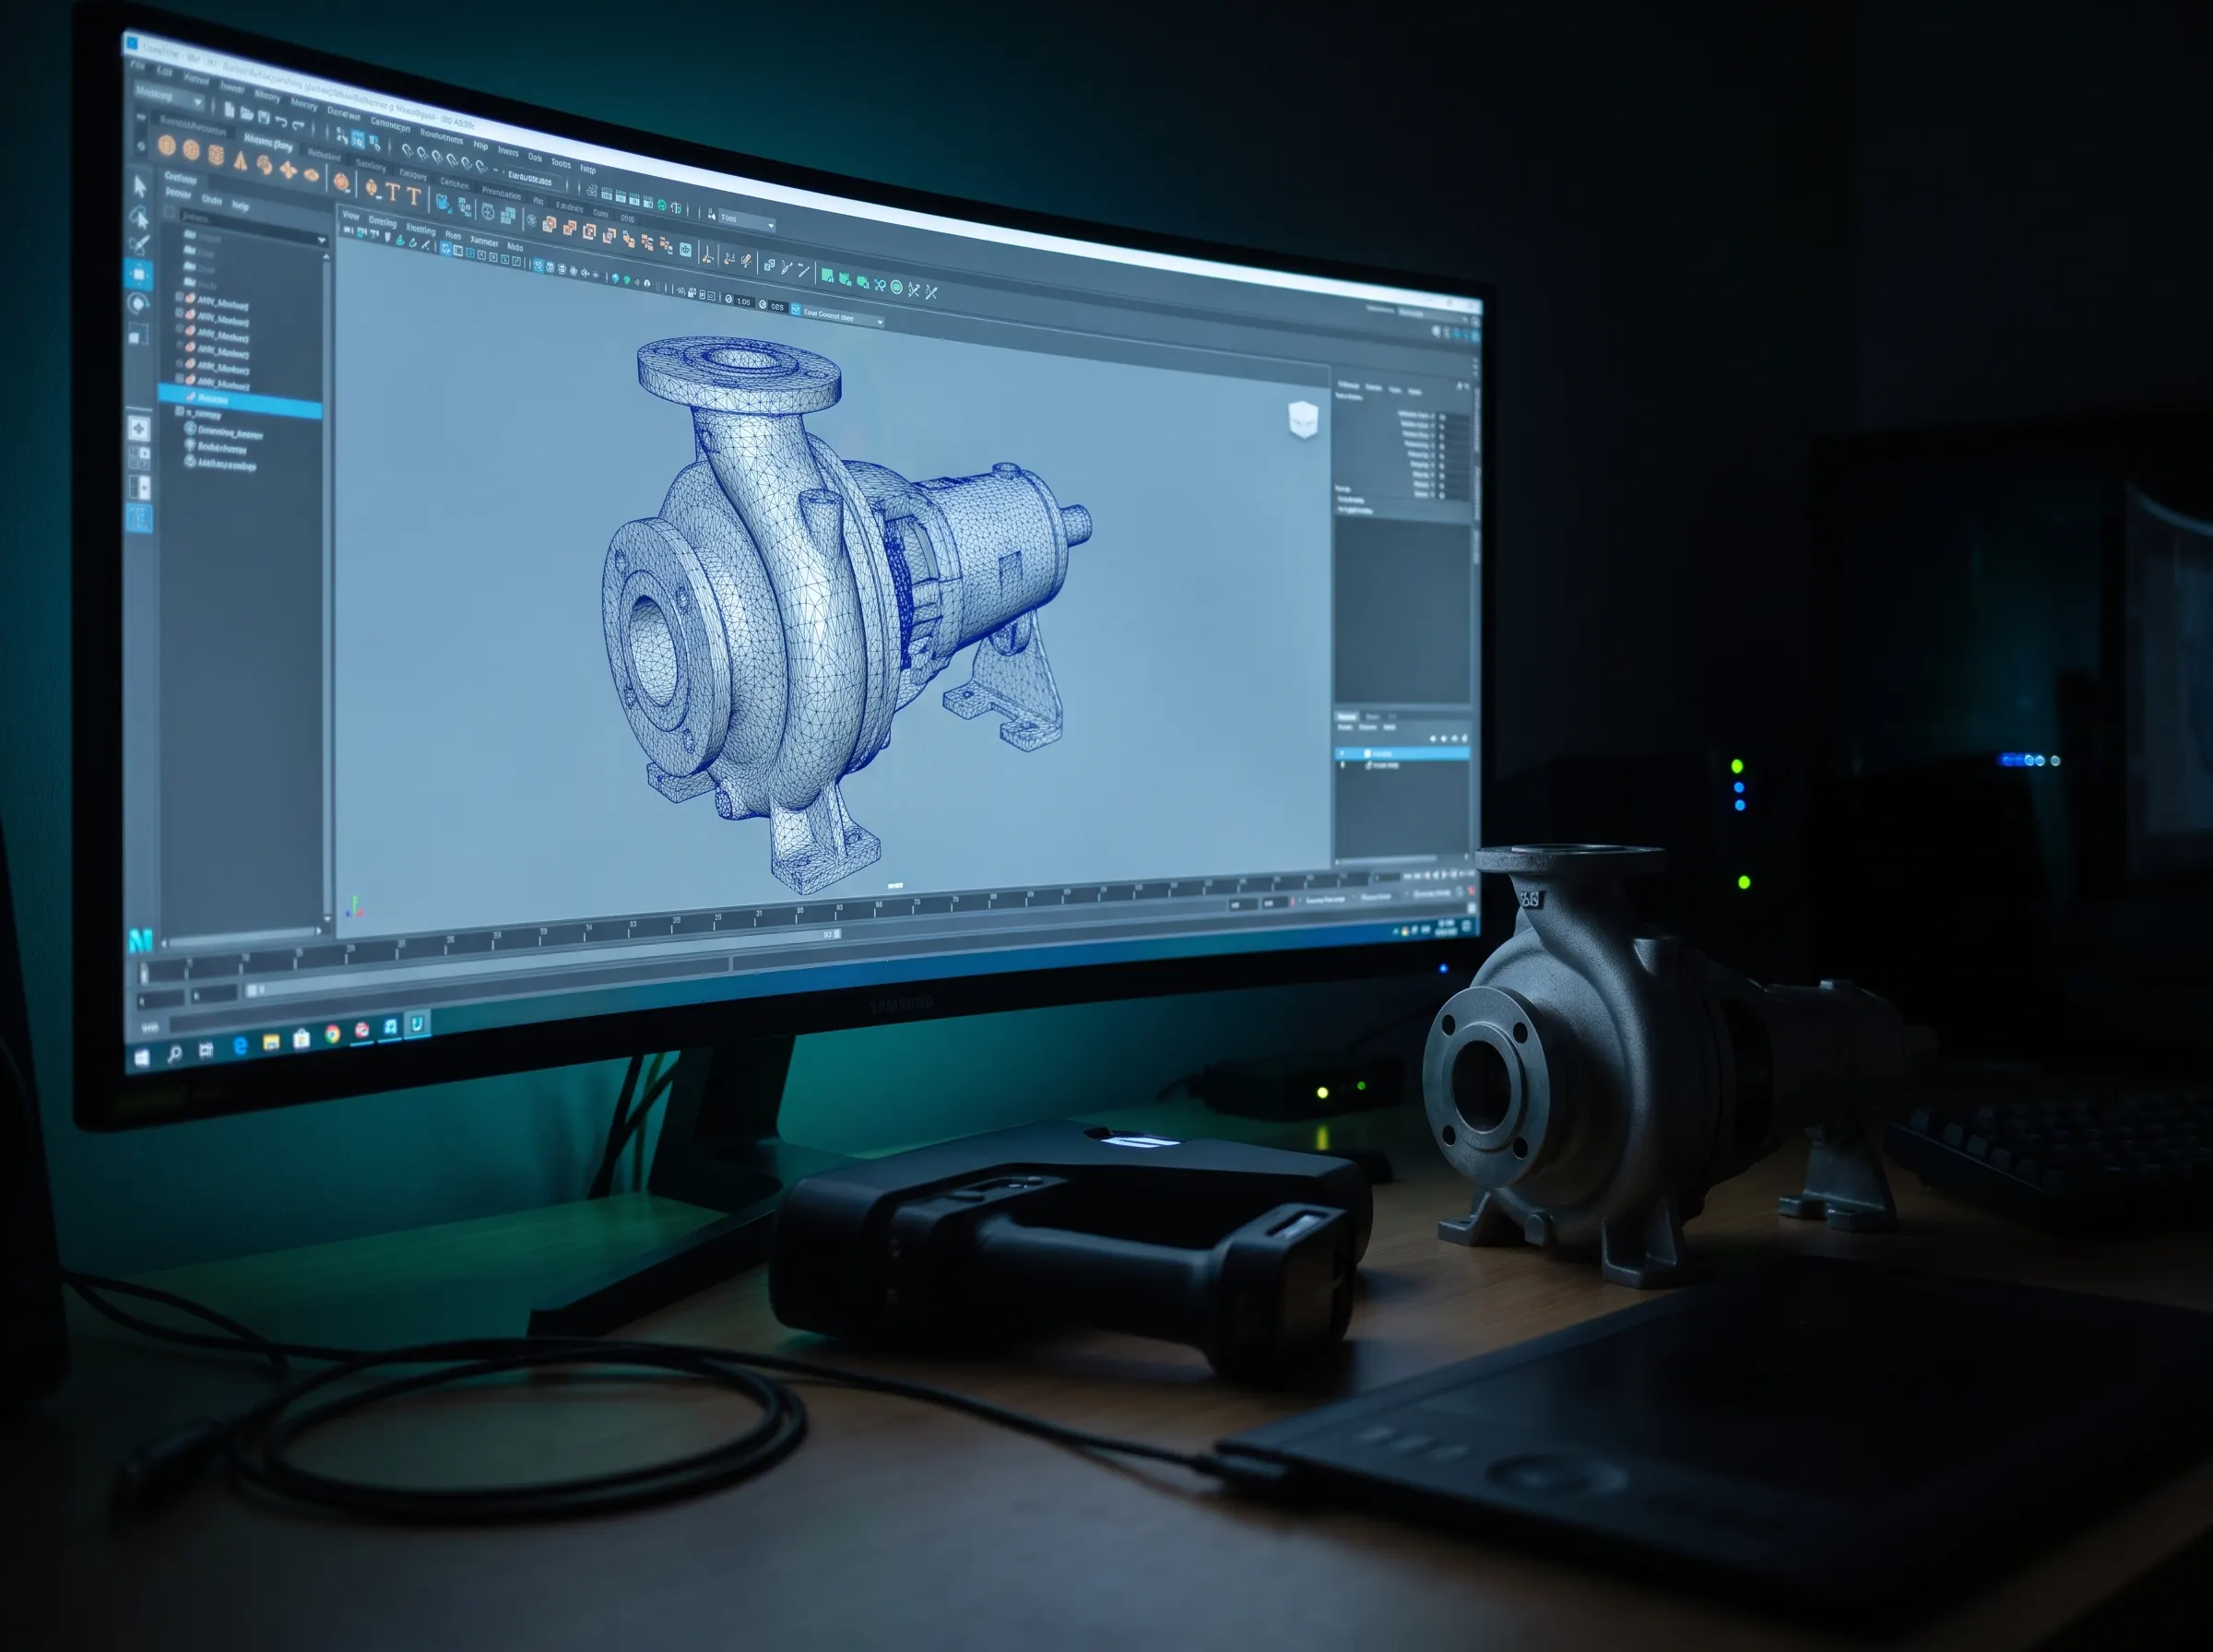
Task: Open the File menu
Action: (138, 66)
